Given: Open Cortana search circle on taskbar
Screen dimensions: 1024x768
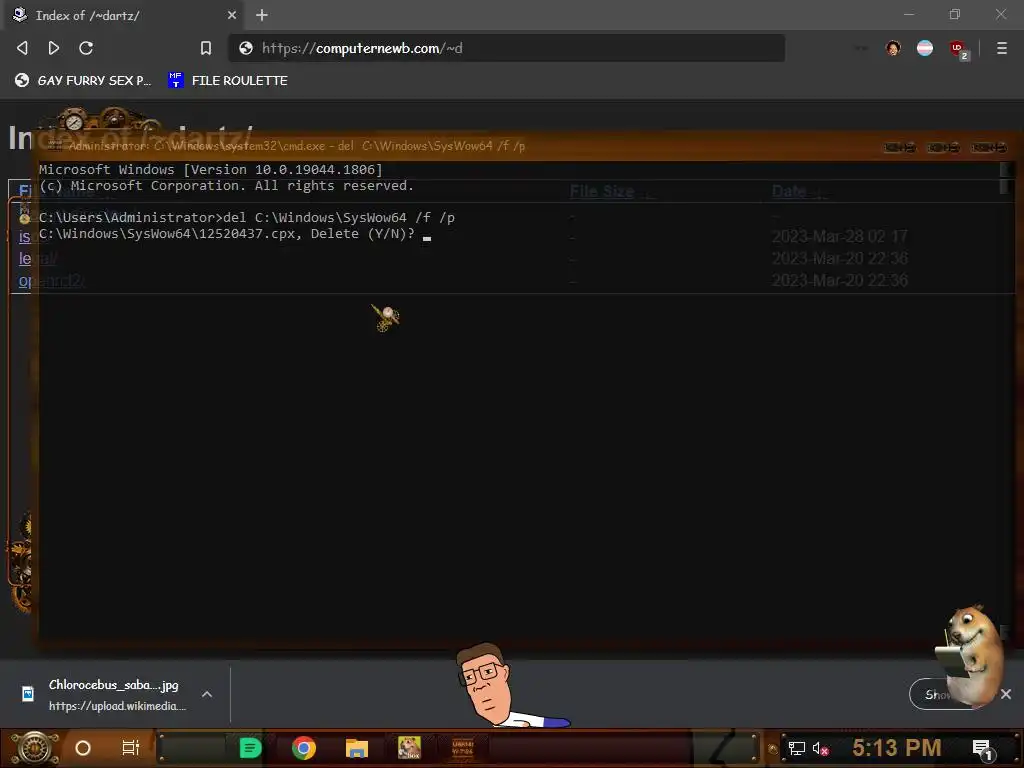Looking at the screenshot, I should tap(83, 748).
